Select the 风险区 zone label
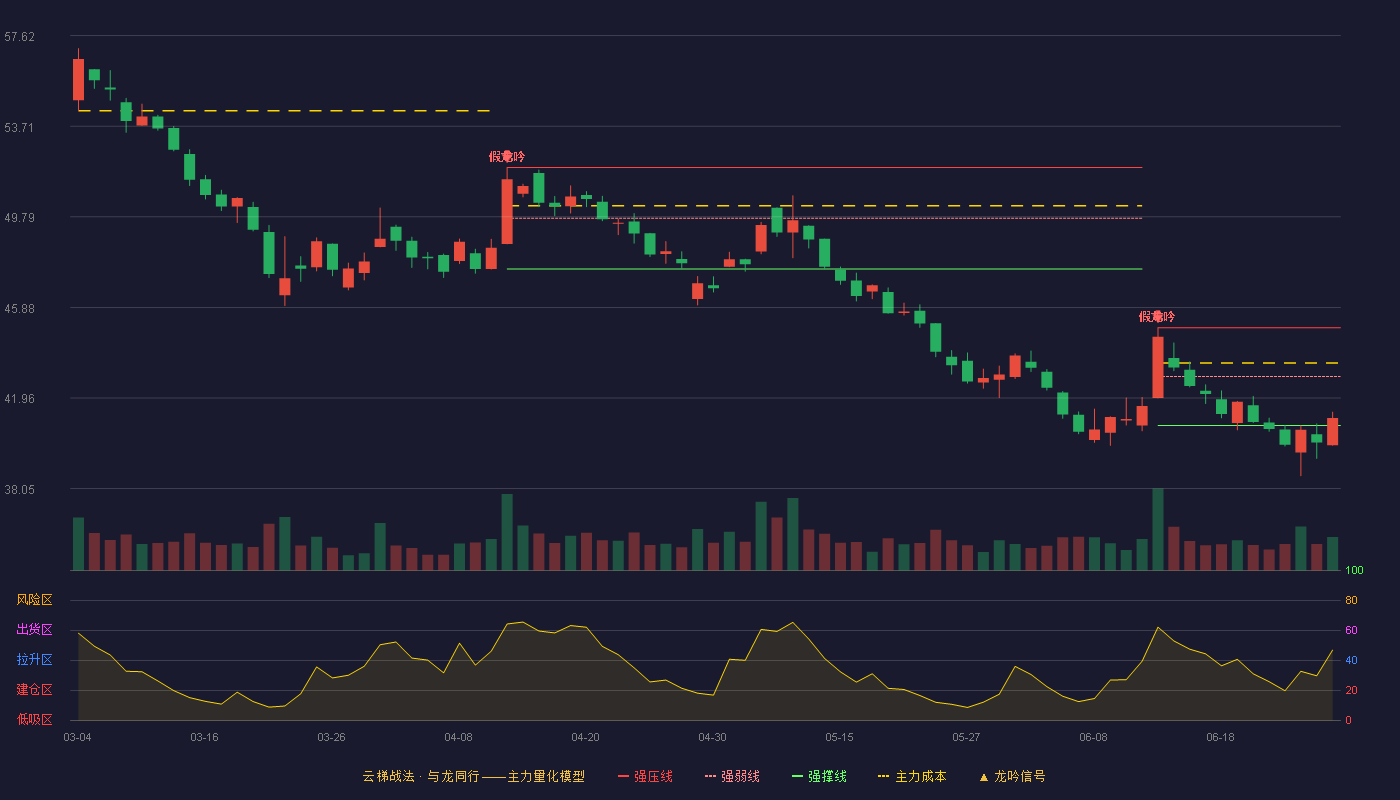 (x=34, y=600)
